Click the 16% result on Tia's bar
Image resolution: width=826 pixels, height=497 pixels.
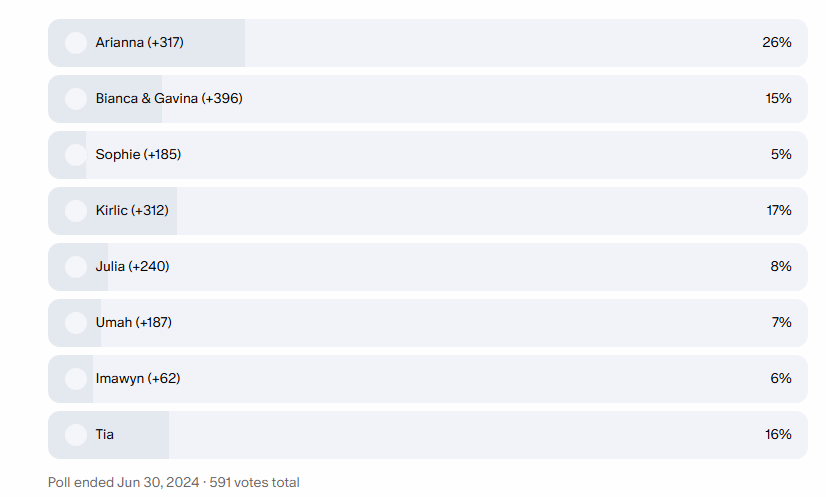click(776, 435)
